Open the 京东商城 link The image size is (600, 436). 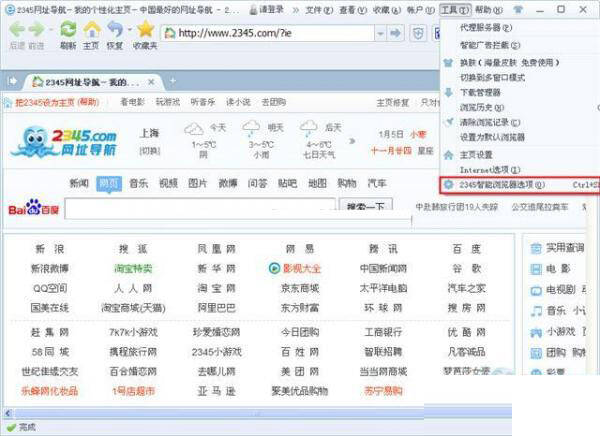[300, 288]
